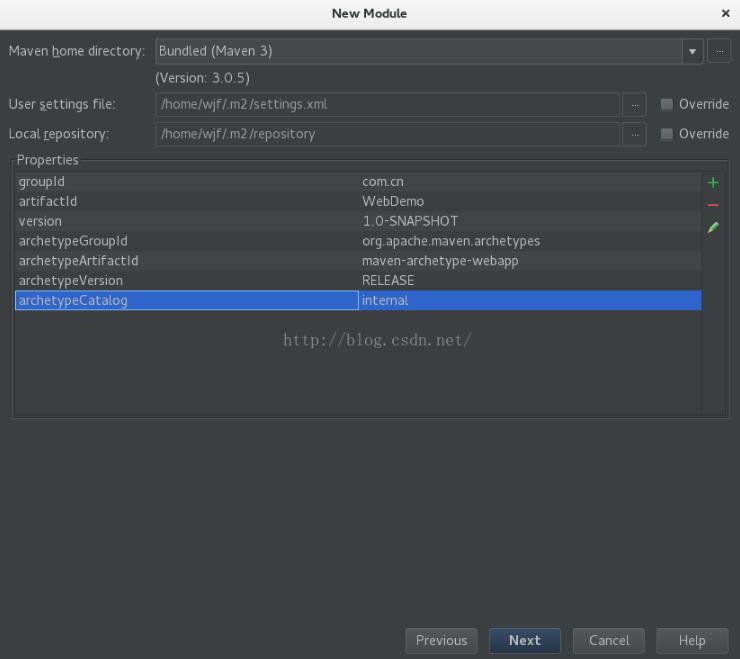Click the RELEASE value cell

click(530, 281)
